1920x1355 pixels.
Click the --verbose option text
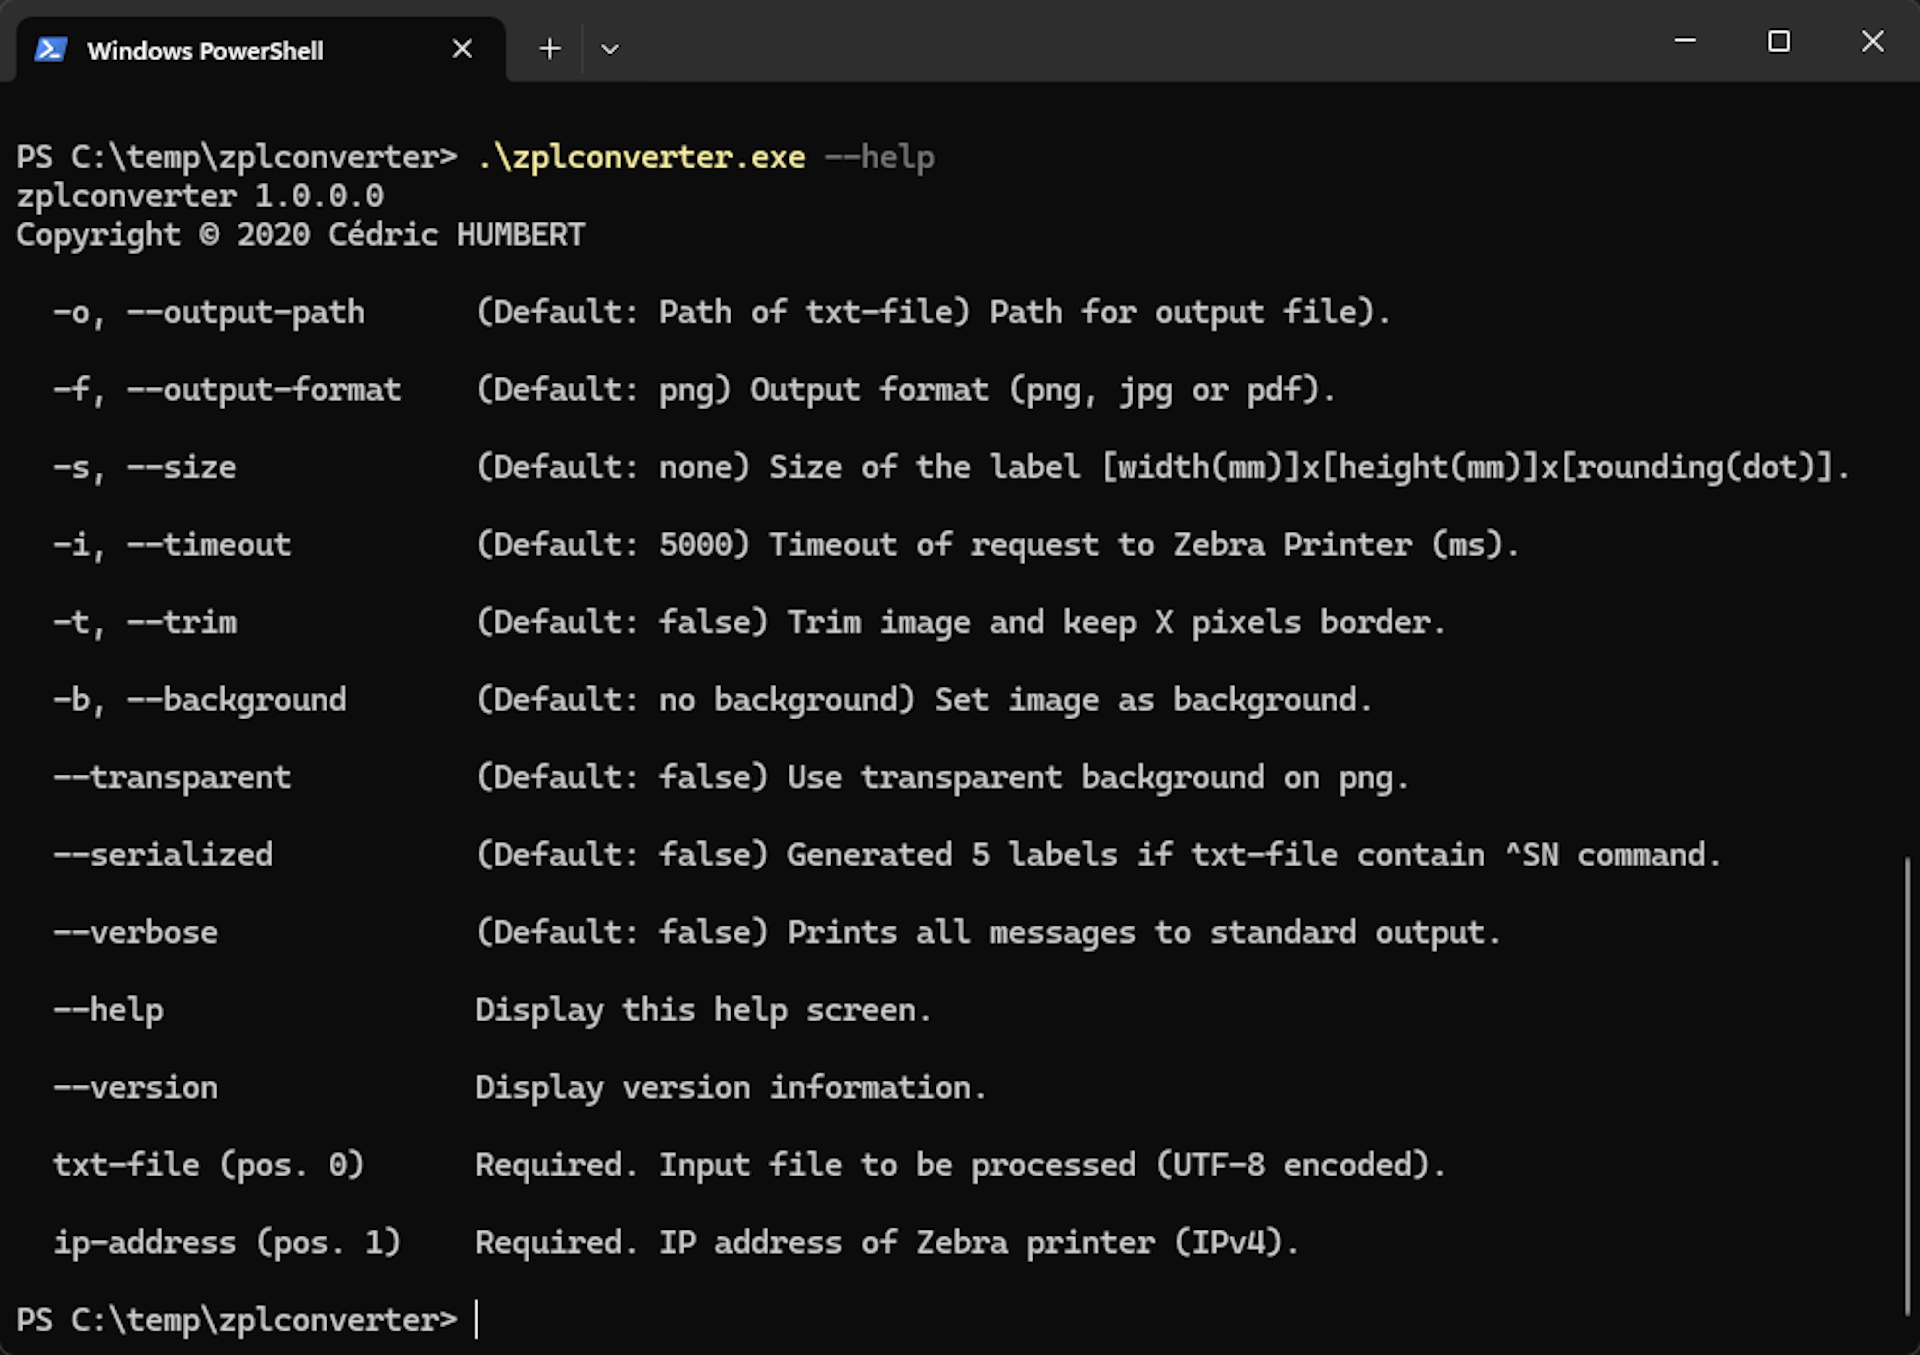coord(135,932)
